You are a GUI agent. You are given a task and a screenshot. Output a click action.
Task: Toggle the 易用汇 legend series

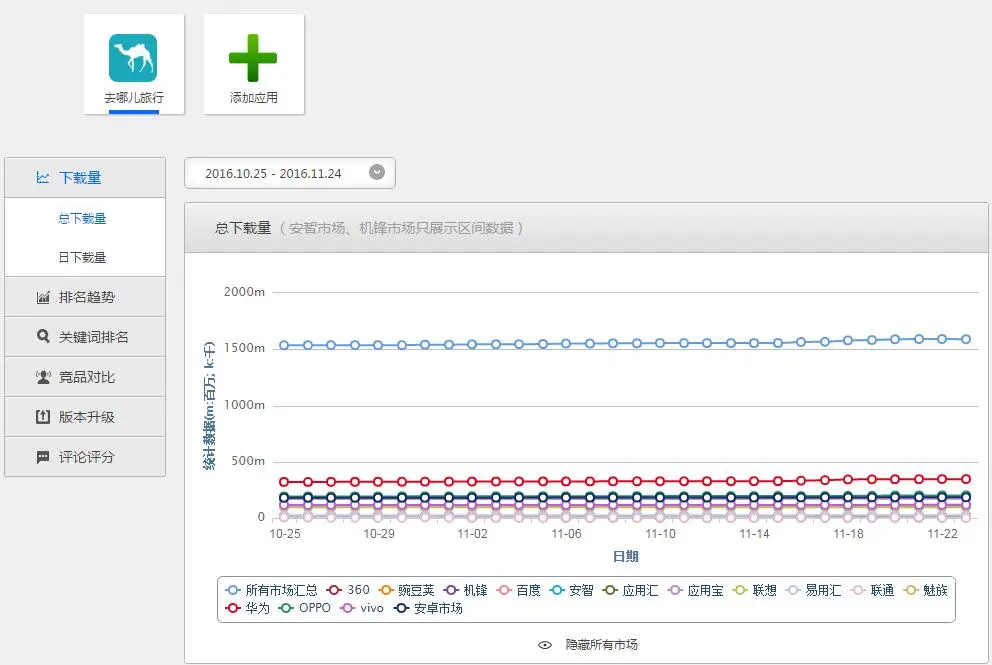pos(814,590)
